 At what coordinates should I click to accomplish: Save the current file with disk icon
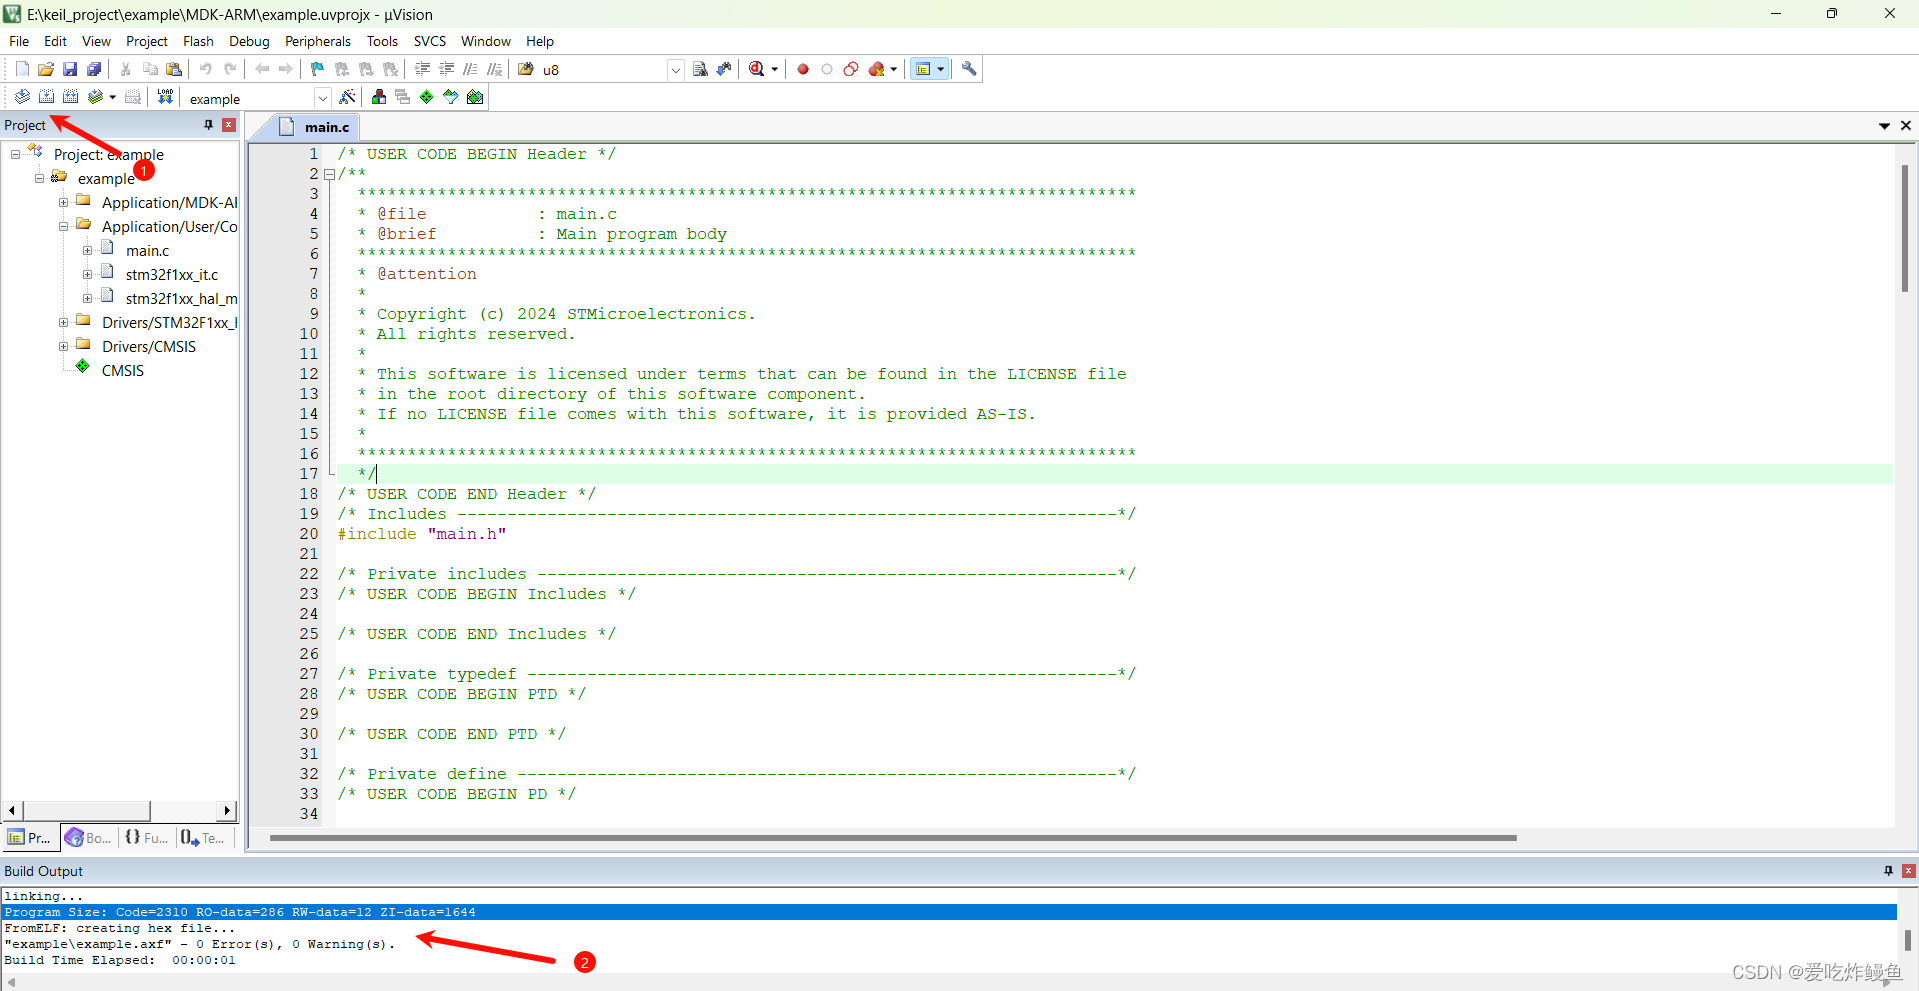tap(70, 69)
